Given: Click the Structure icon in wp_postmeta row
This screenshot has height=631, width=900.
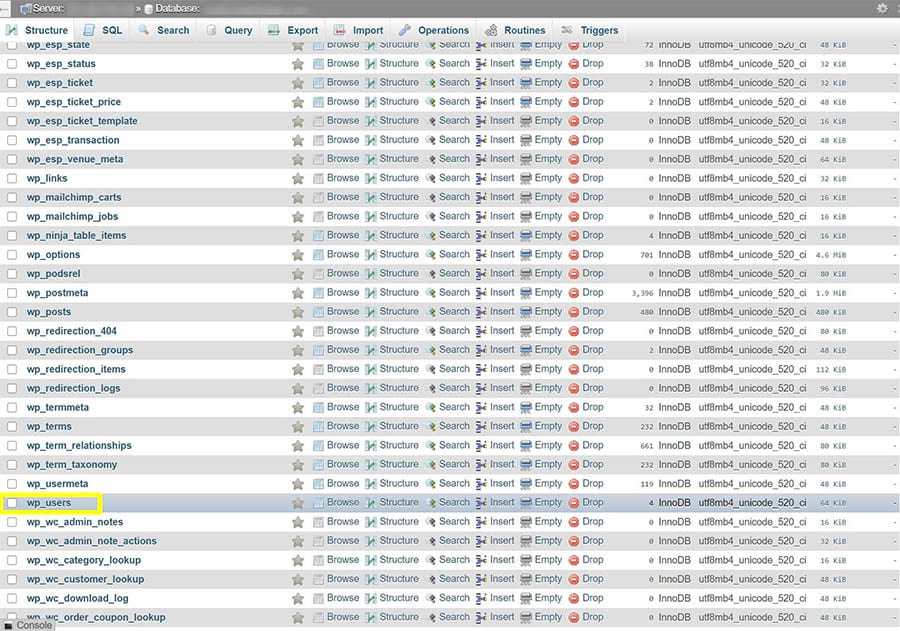Looking at the screenshot, I should click(371, 293).
